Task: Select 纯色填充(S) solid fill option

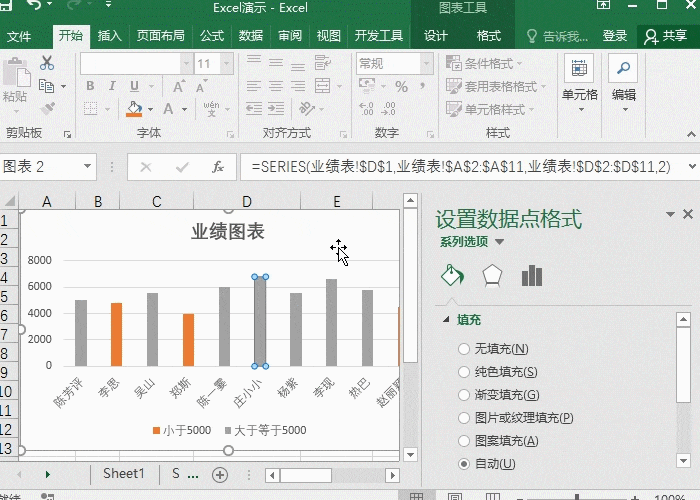Action: tap(498, 372)
